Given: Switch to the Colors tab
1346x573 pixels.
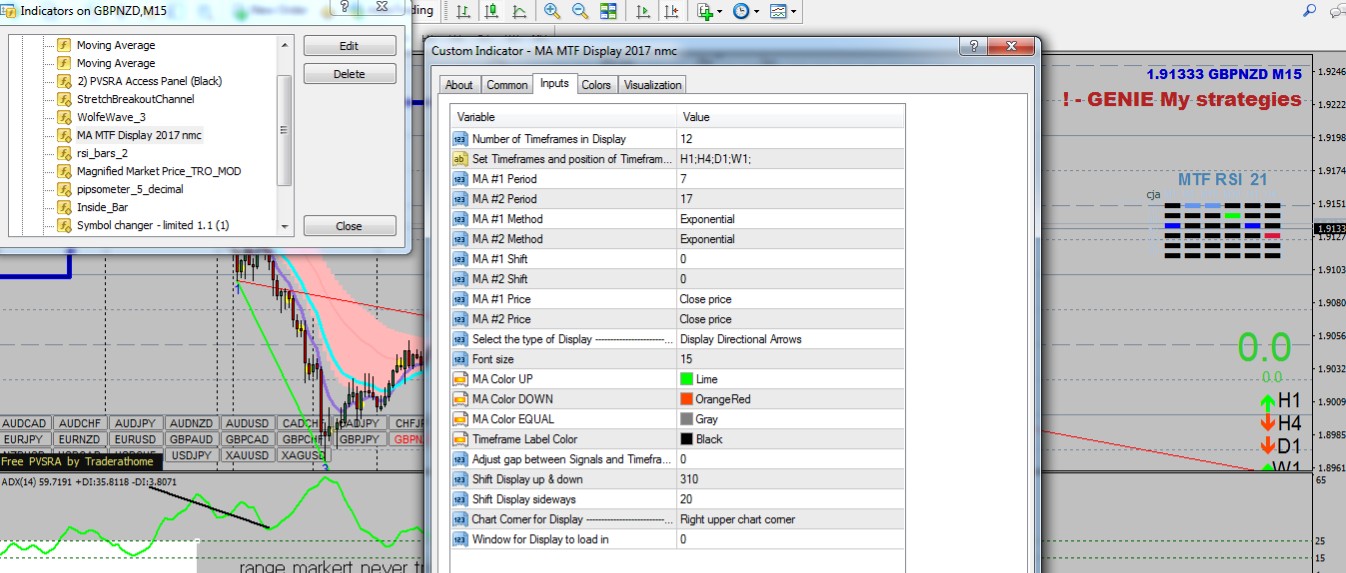Looking at the screenshot, I should (596, 85).
